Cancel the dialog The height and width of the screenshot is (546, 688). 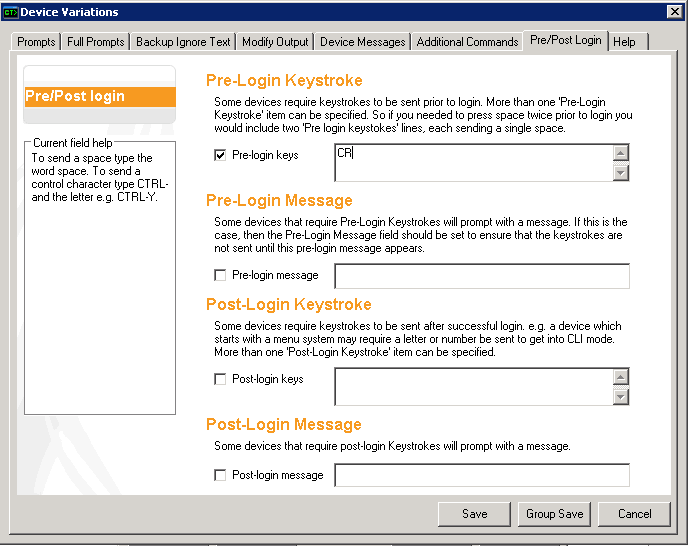tap(634, 514)
